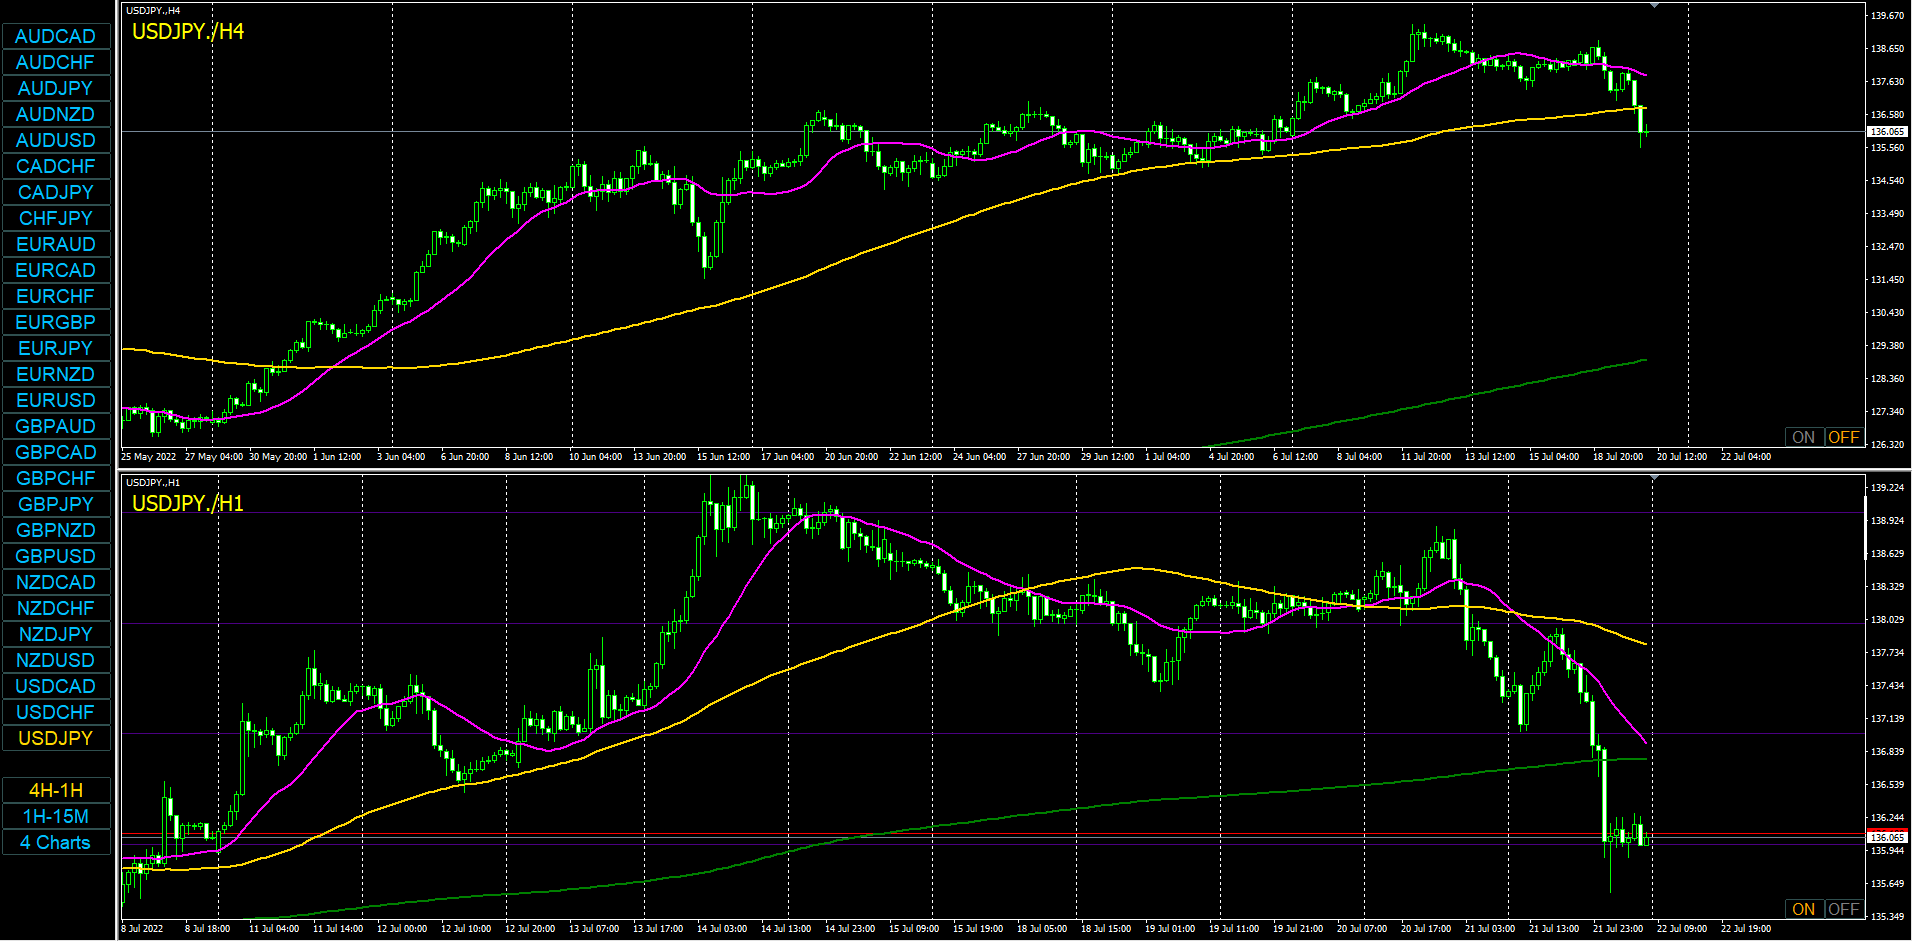Switch to EURJPY
The image size is (1912, 942).
[56, 348]
